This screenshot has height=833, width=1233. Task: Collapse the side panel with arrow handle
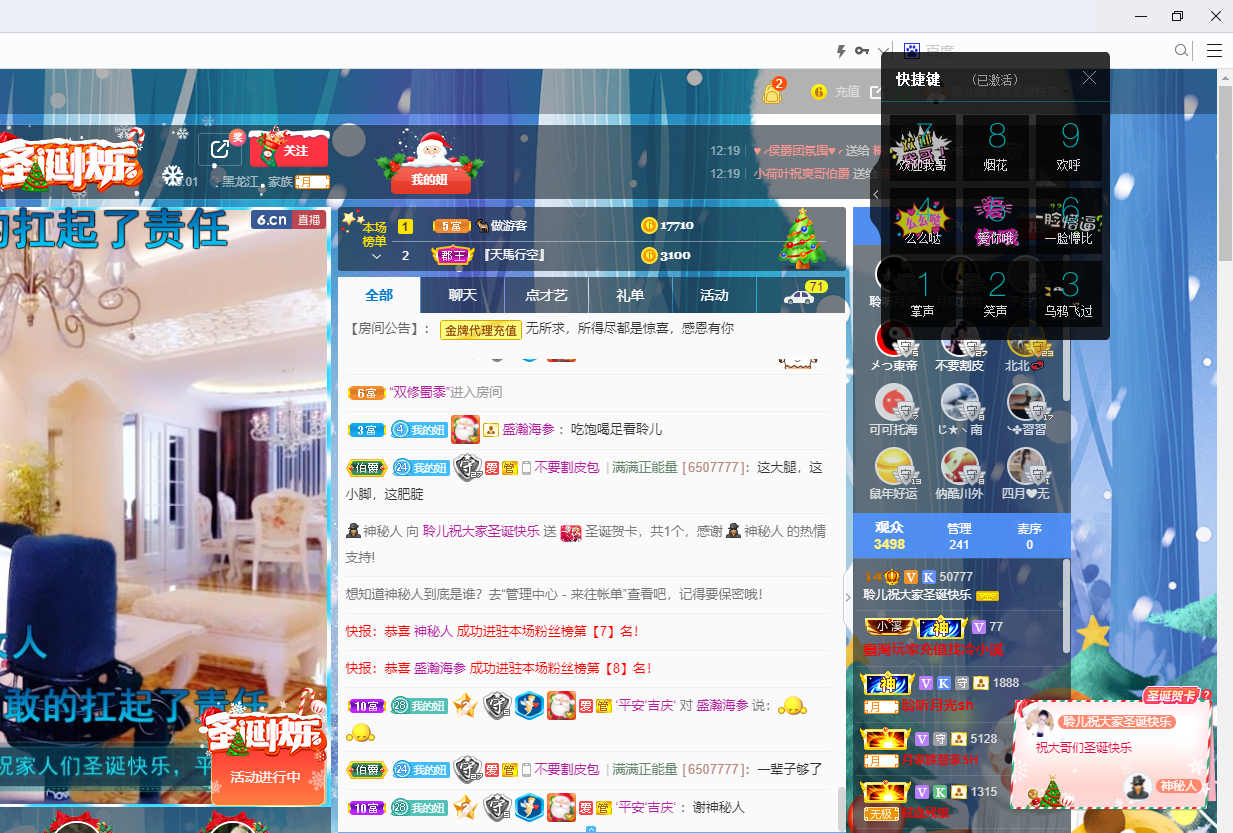tap(849, 598)
